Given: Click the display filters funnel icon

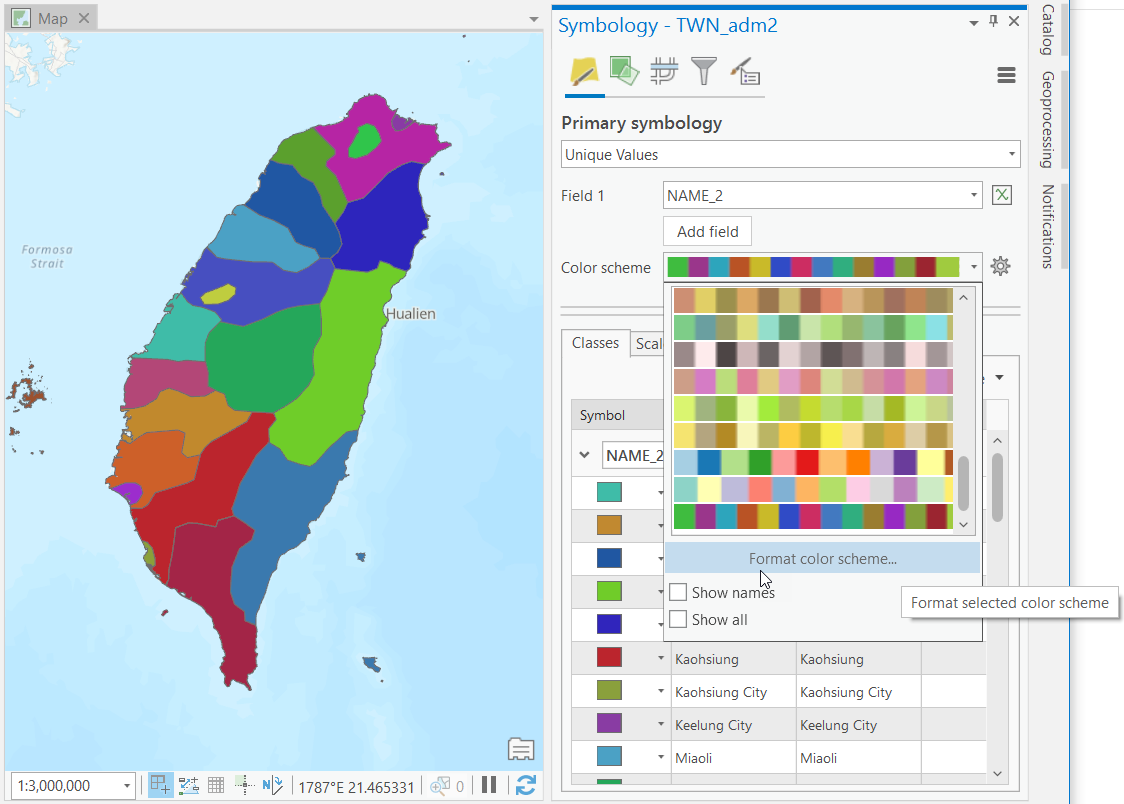Looking at the screenshot, I should click(704, 73).
